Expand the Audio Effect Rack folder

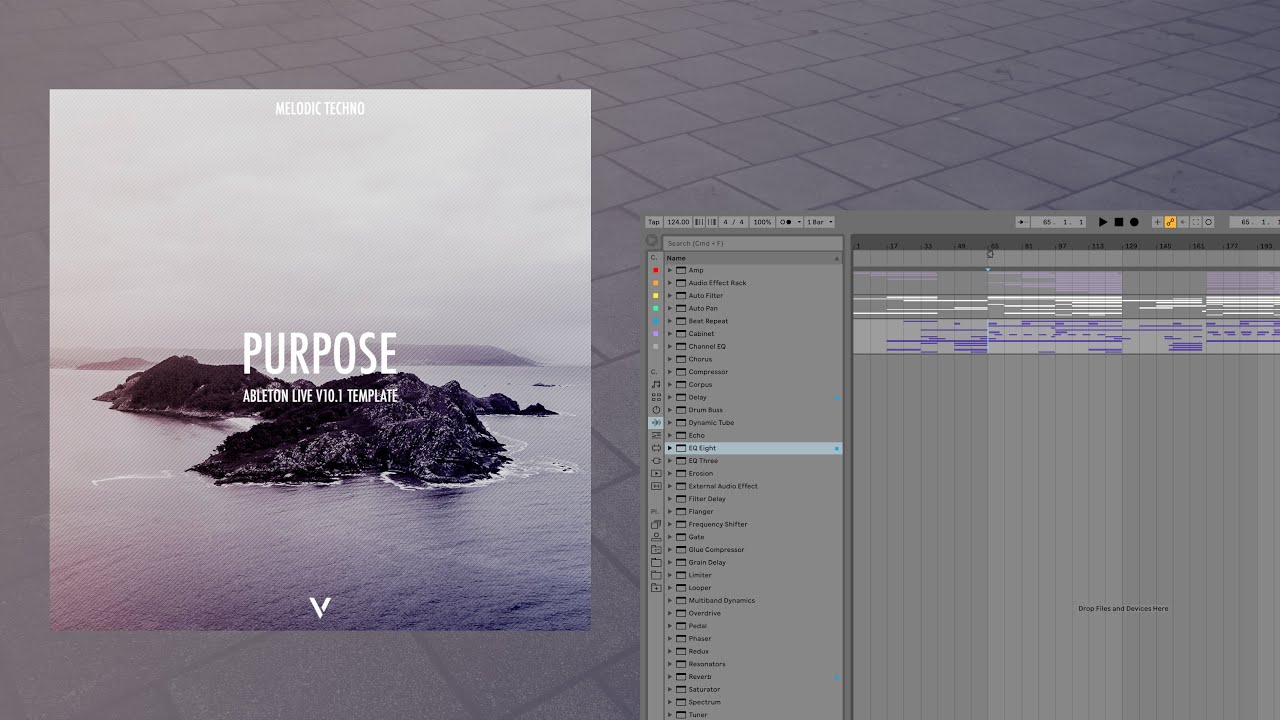pyautogui.click(x=670, y=283)
